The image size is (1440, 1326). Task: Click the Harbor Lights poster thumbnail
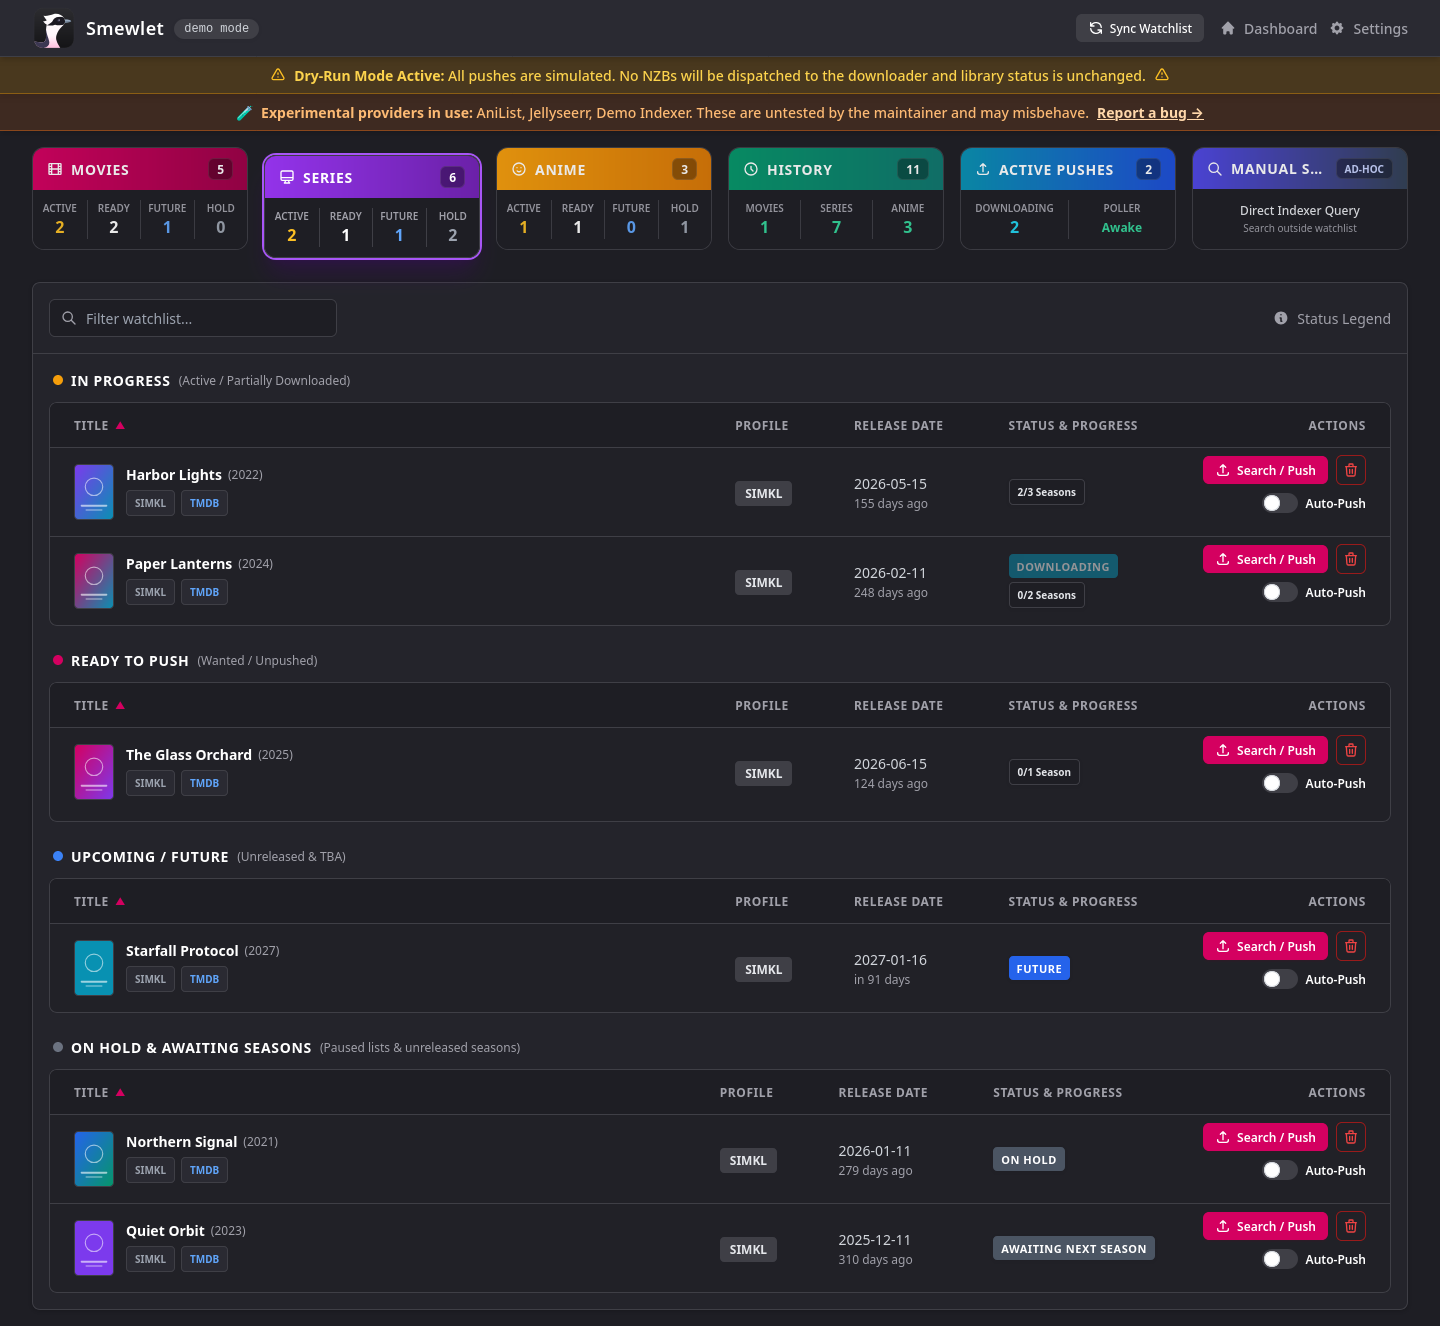[x=94, y=492]
